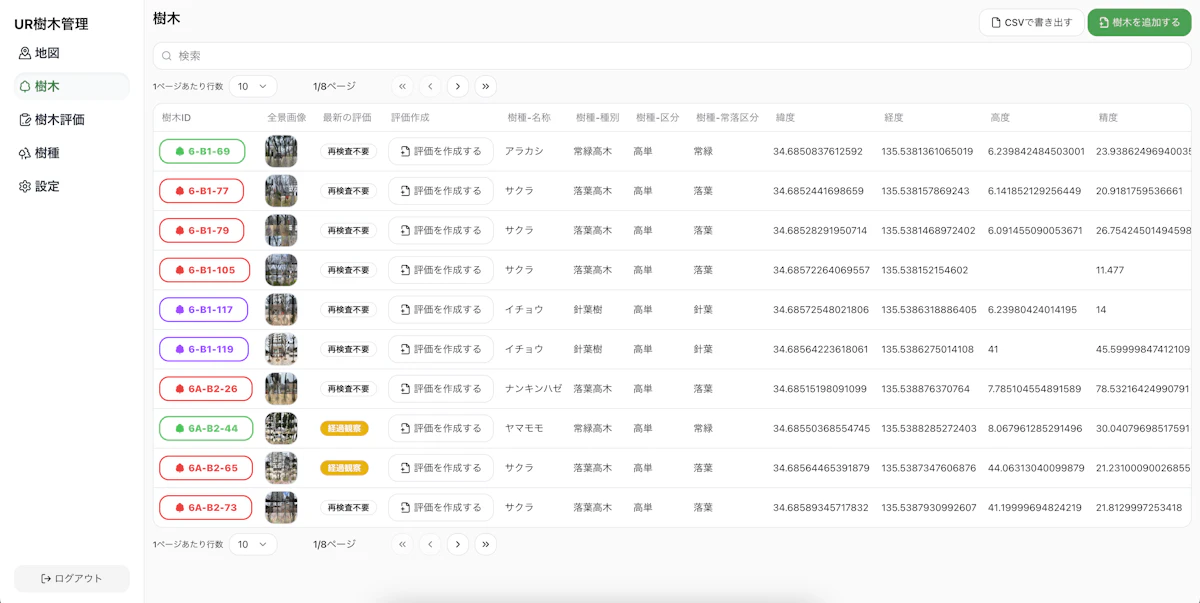This screenshot has width=1200, height=603.
Task: Open the bottom rows-per-page dropdown
Action: tap(253, 544)
